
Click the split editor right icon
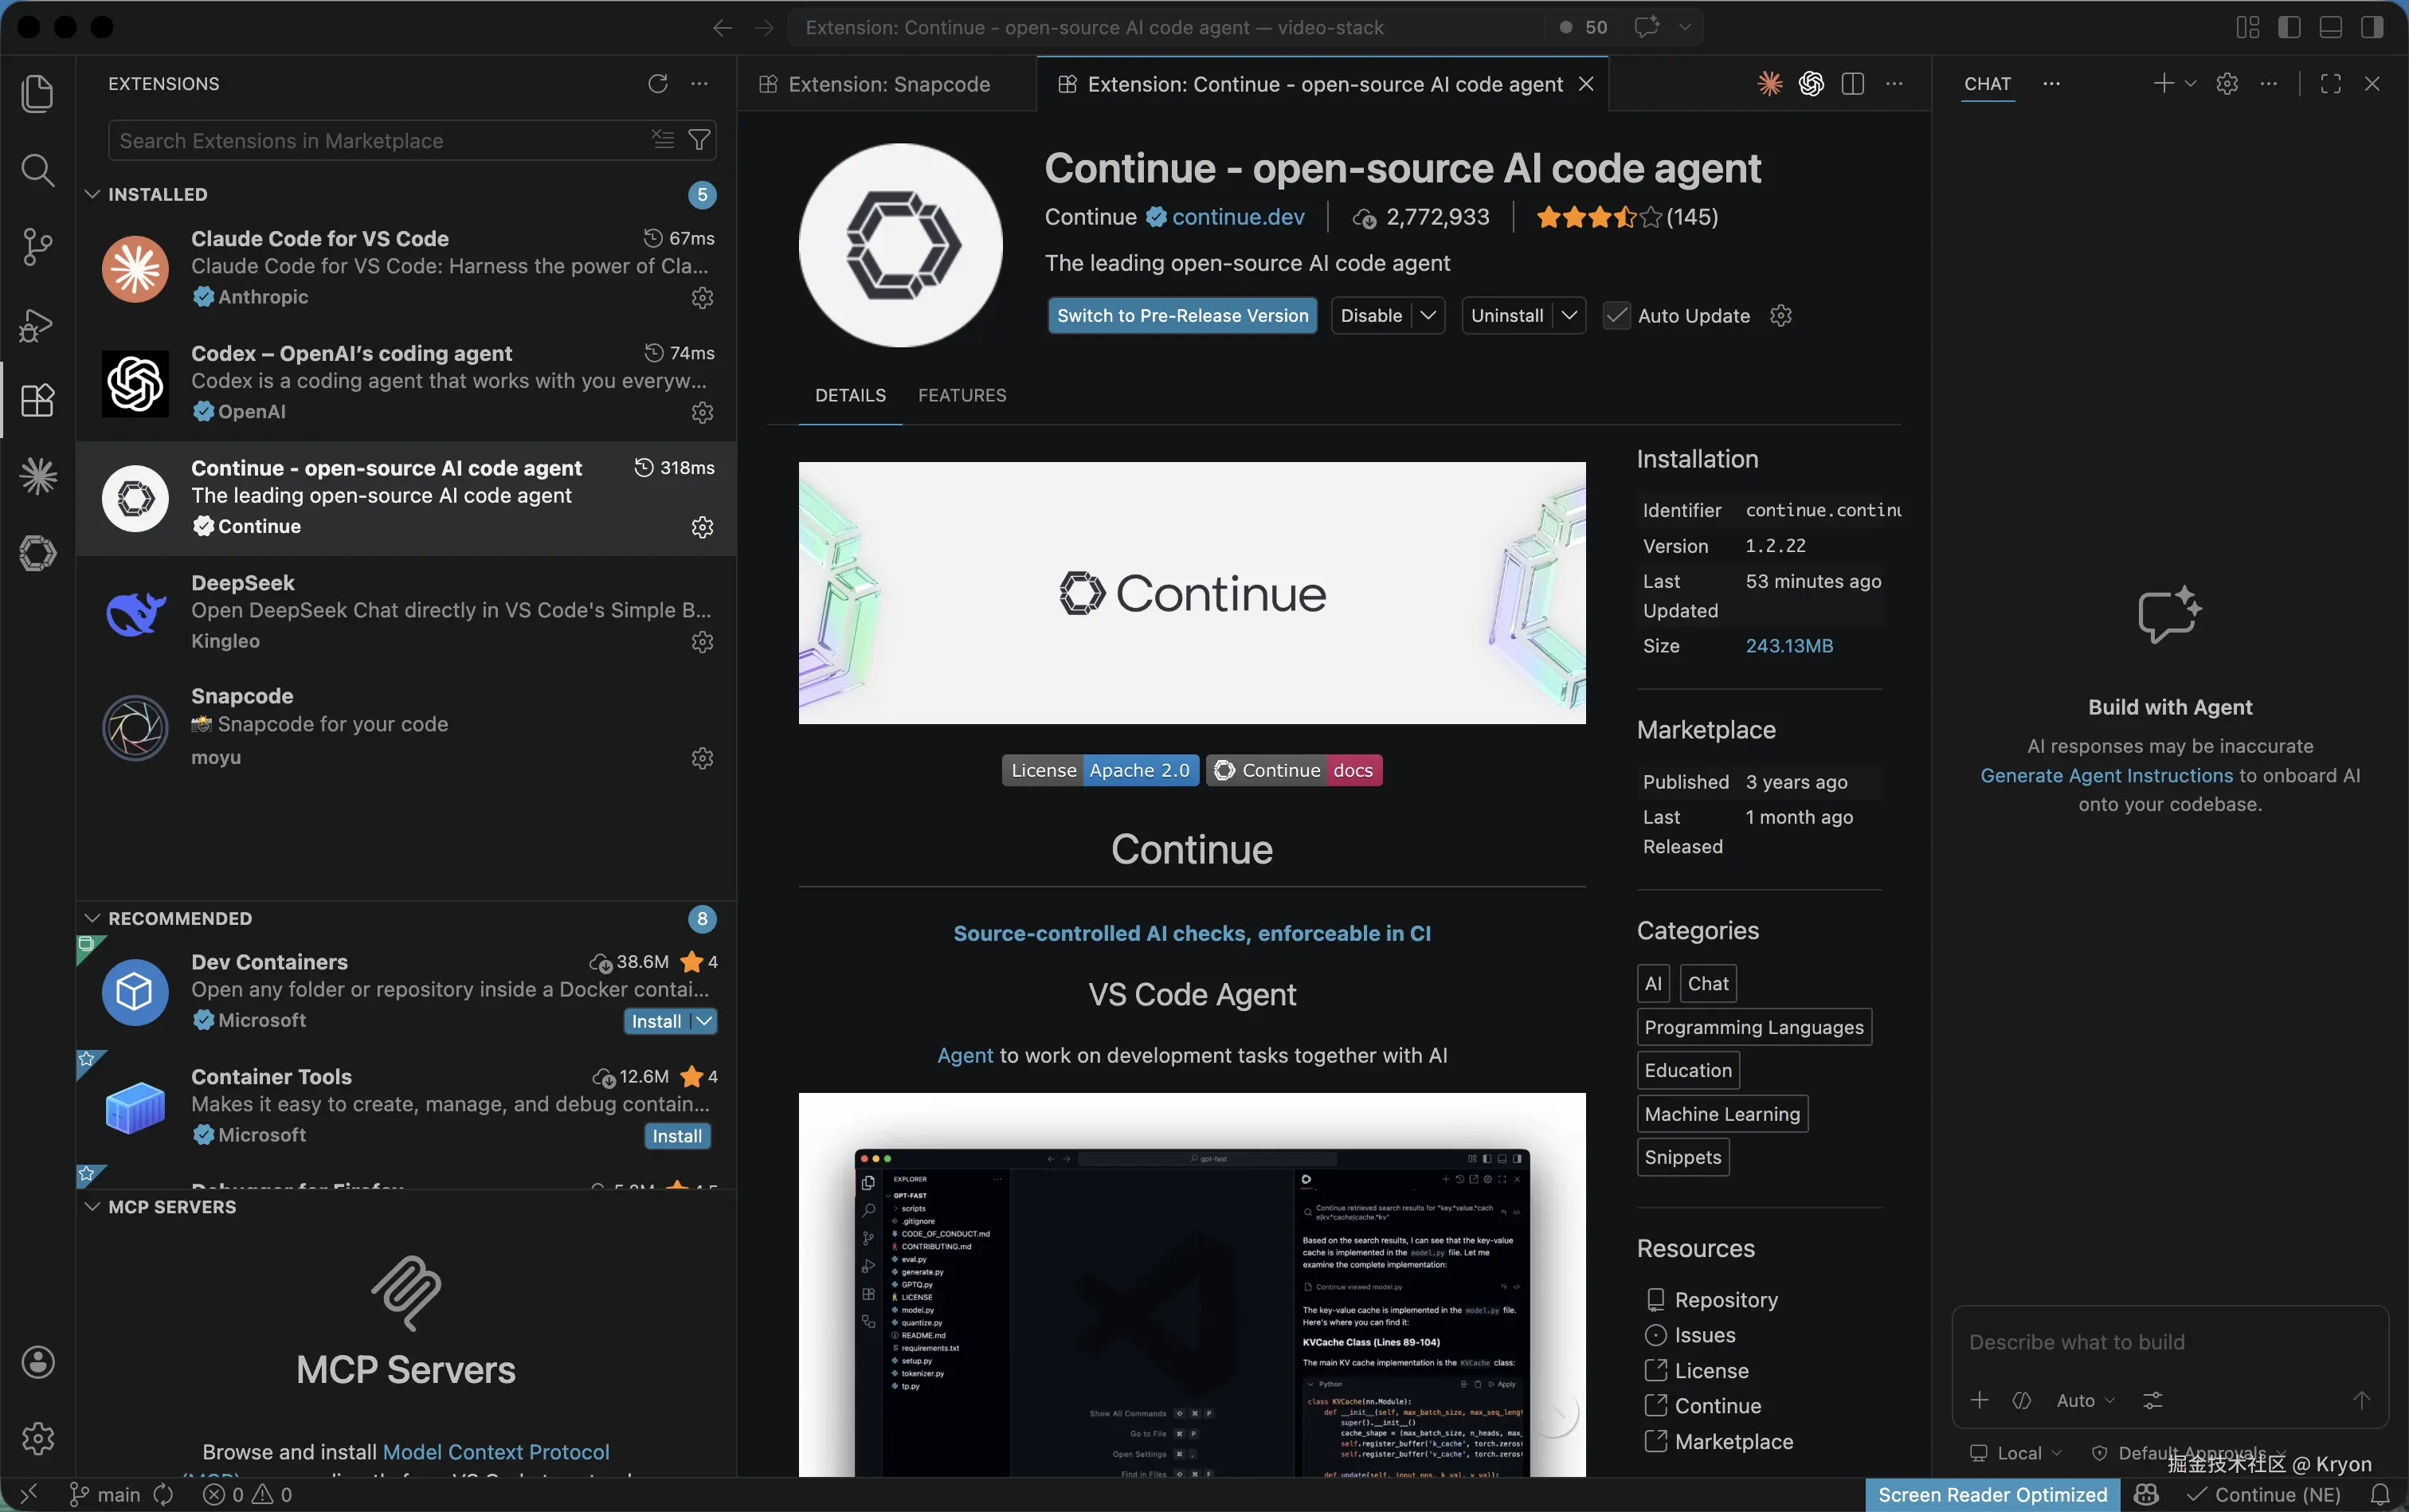click(1852, 84)
